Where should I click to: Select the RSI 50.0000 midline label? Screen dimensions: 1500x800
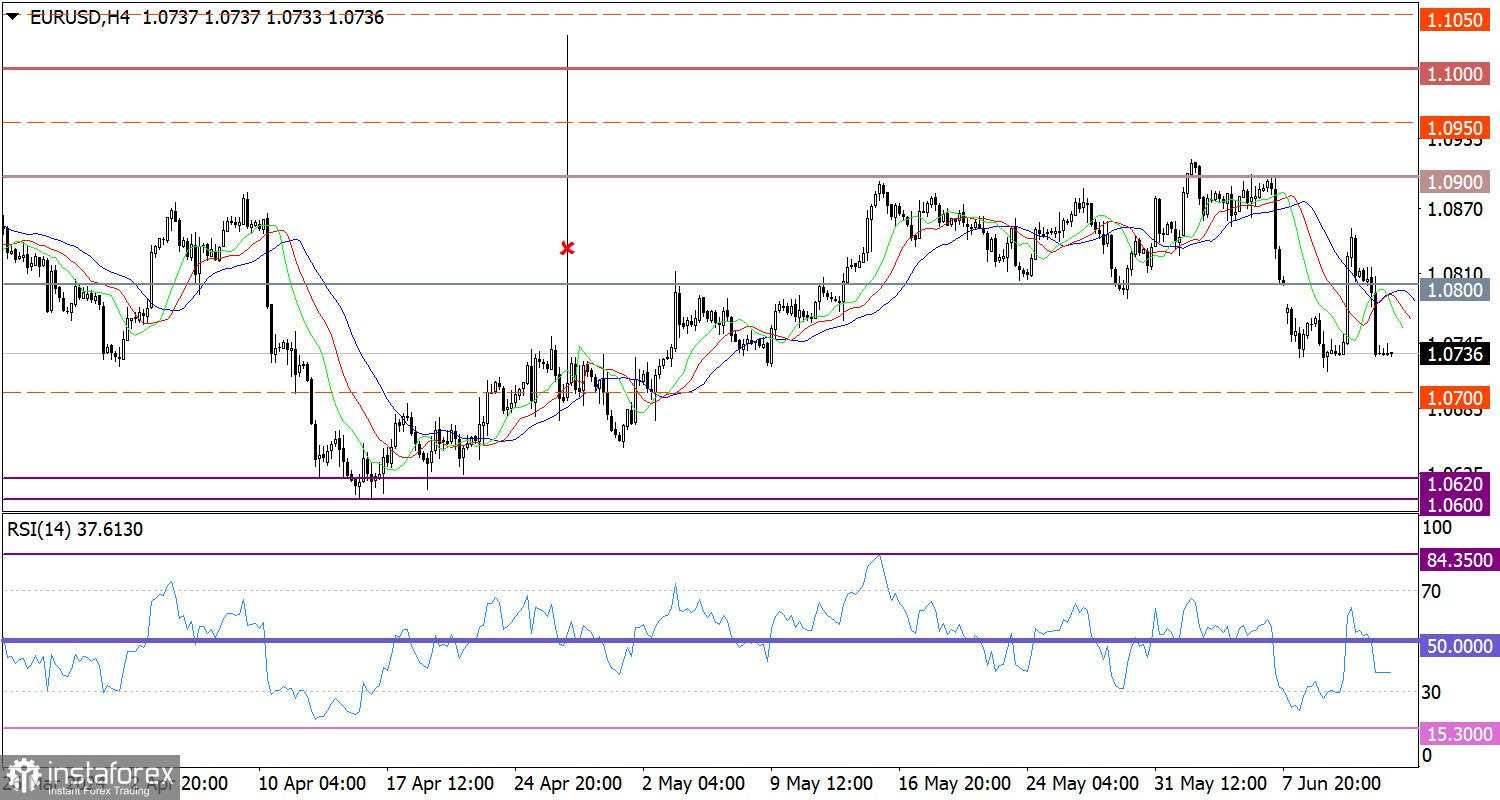pos(1459,646)
